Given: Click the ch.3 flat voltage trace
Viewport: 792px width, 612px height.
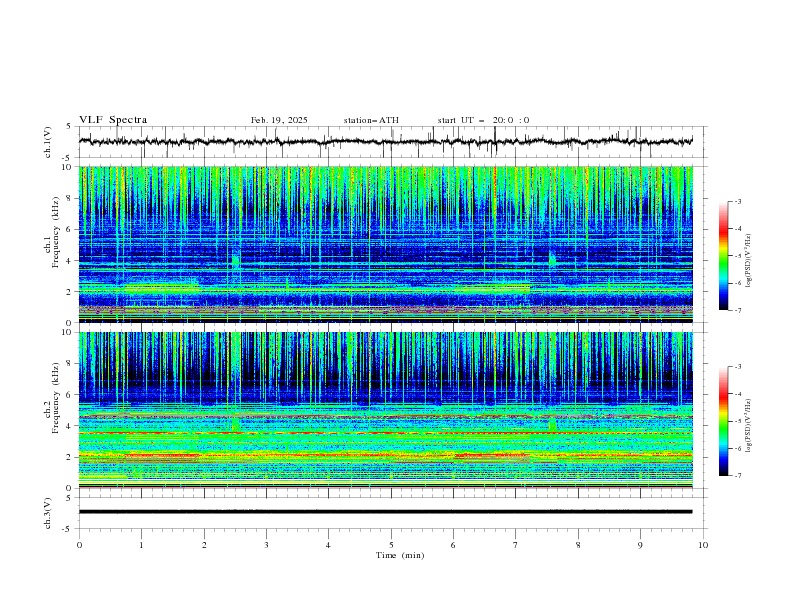Looking at the screenshot, I should coord(386,512).
